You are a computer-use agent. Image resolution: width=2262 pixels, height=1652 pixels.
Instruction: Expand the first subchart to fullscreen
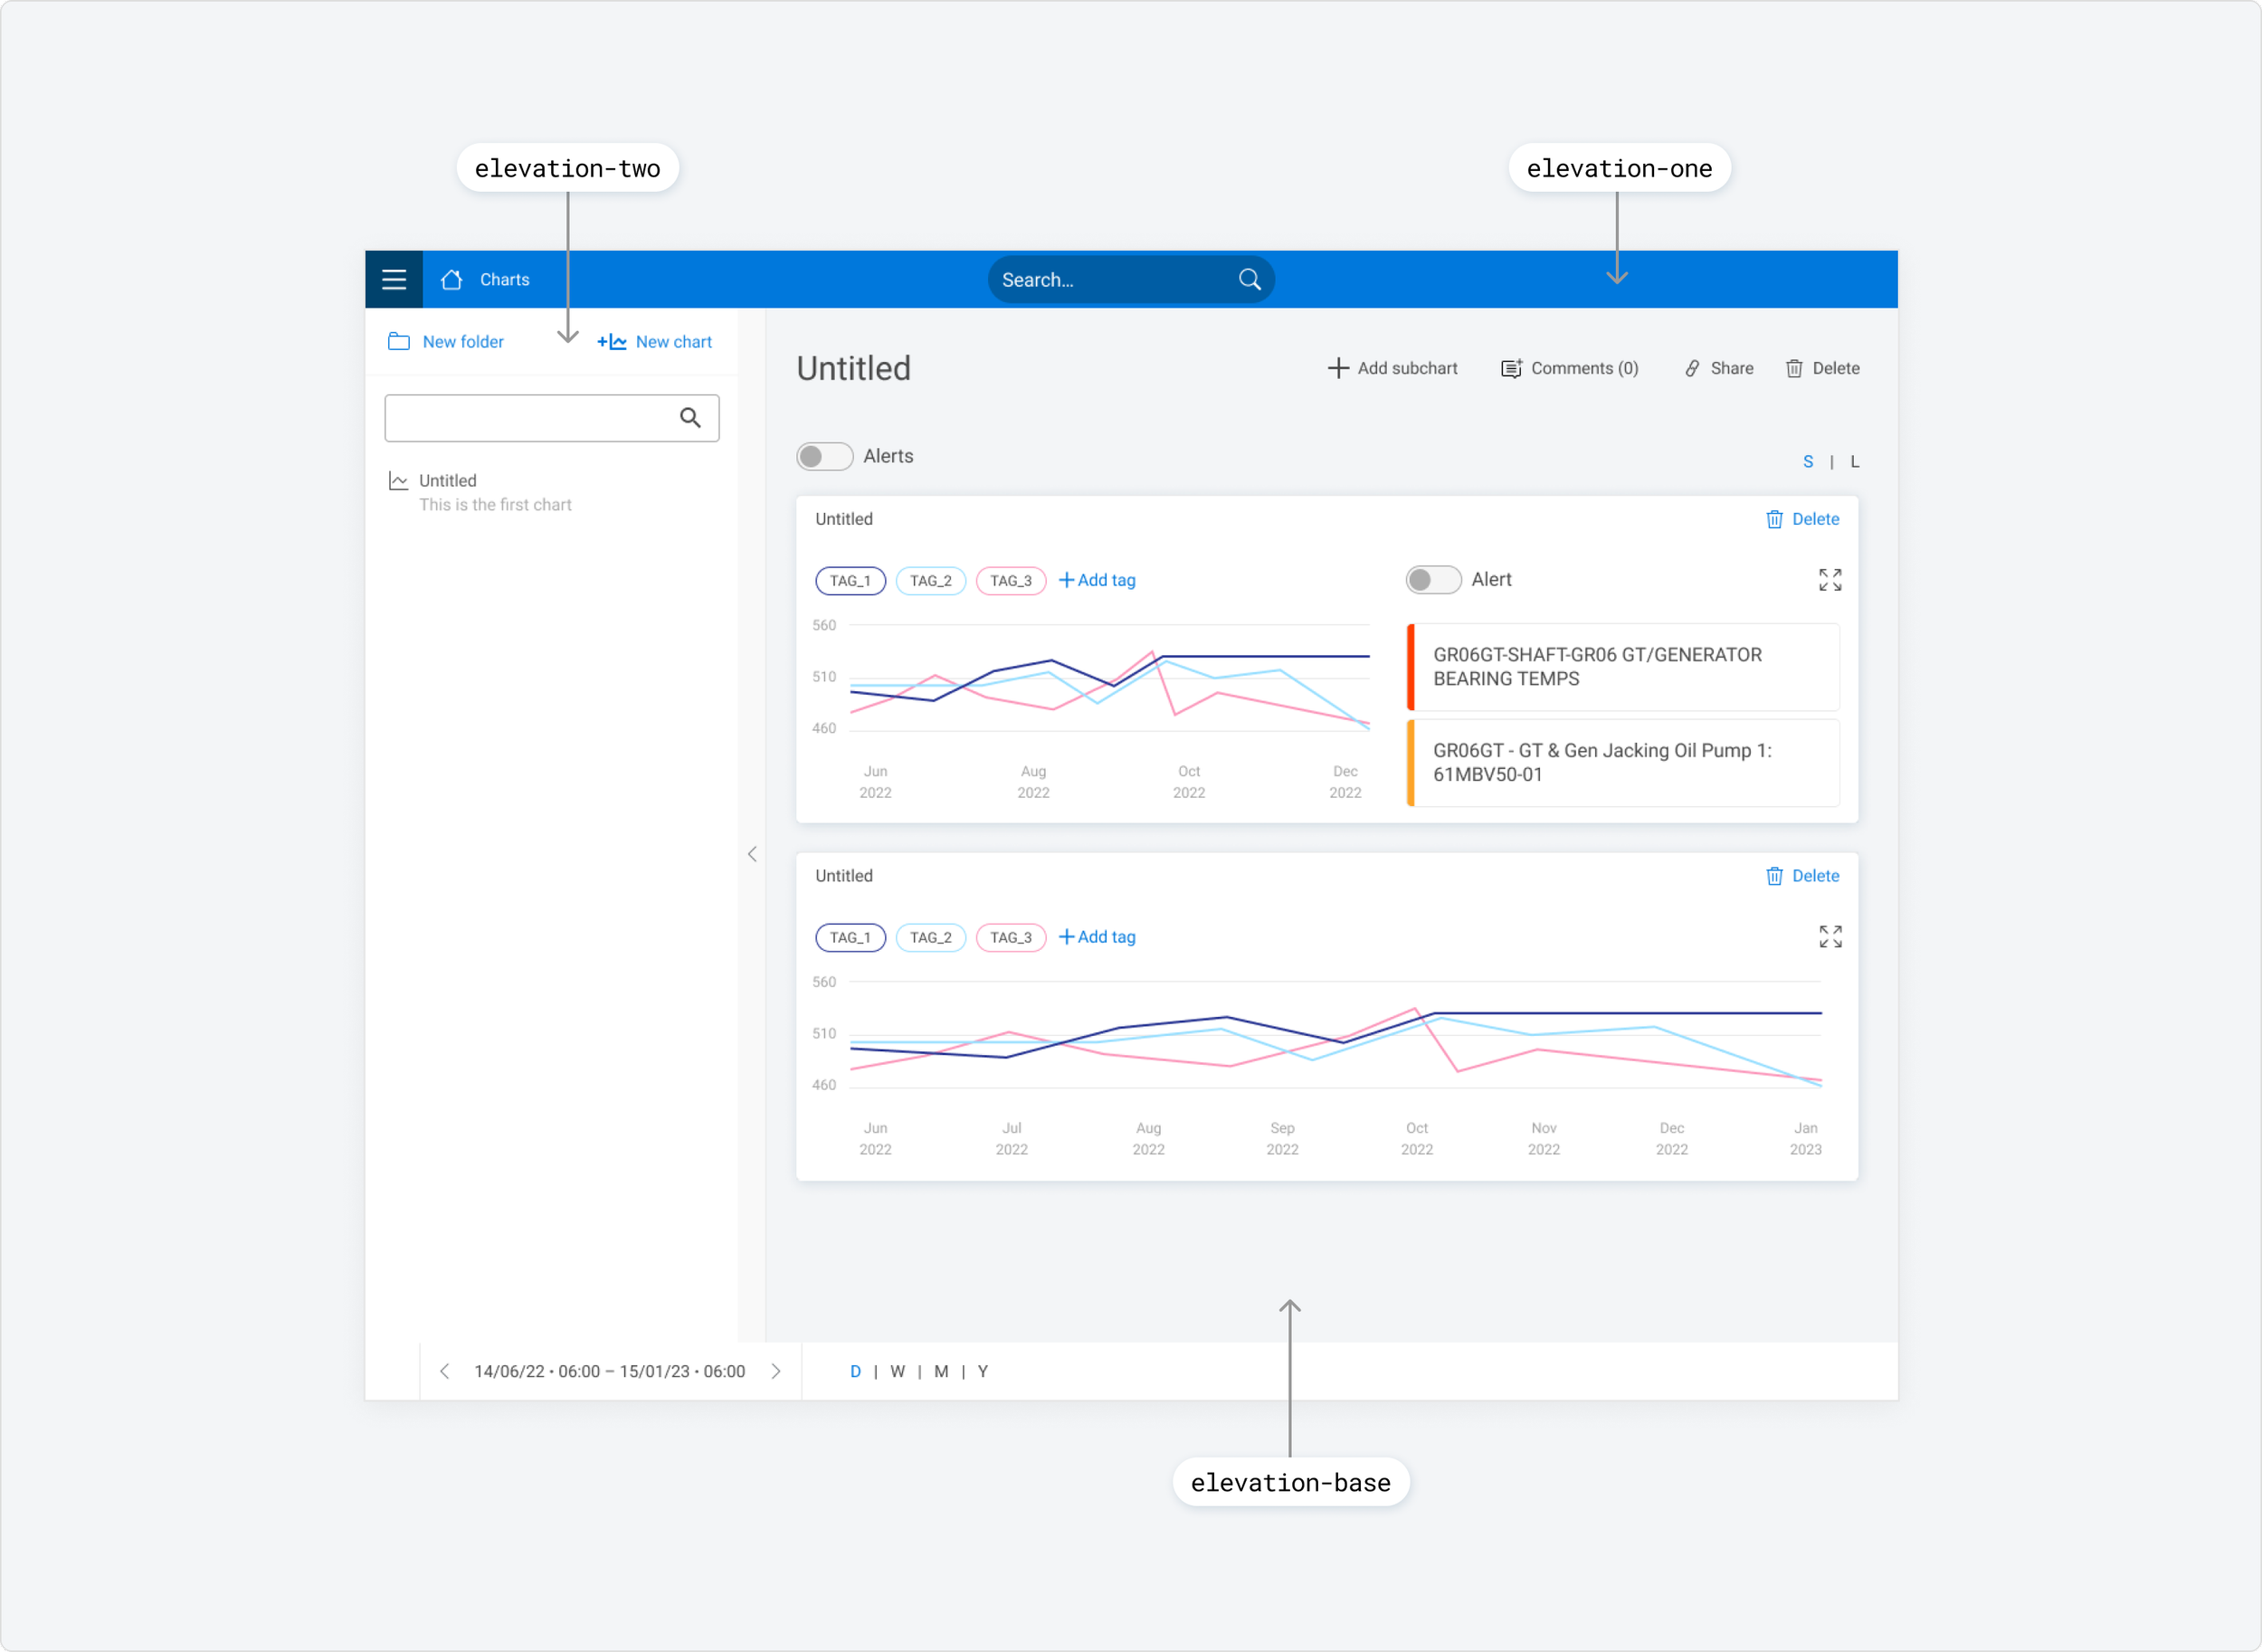[1829, 580]
